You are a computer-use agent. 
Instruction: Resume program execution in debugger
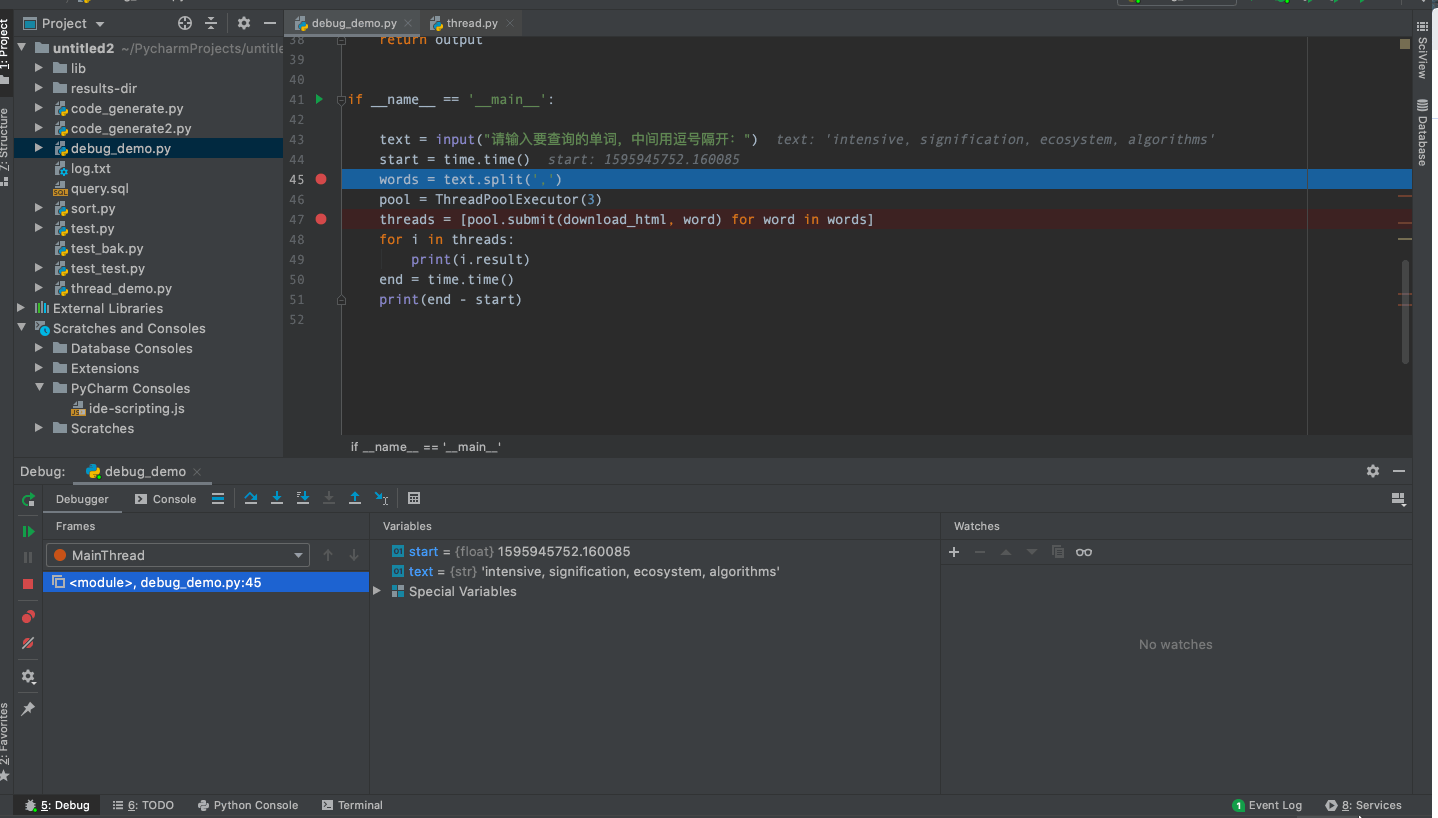[28, 531]
